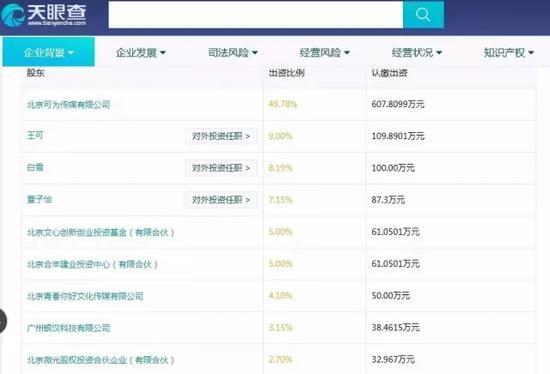The height and width of the screenshot is (374, 550).
Task: Open the 知识产权 menu
Action: tap(509, 53)
